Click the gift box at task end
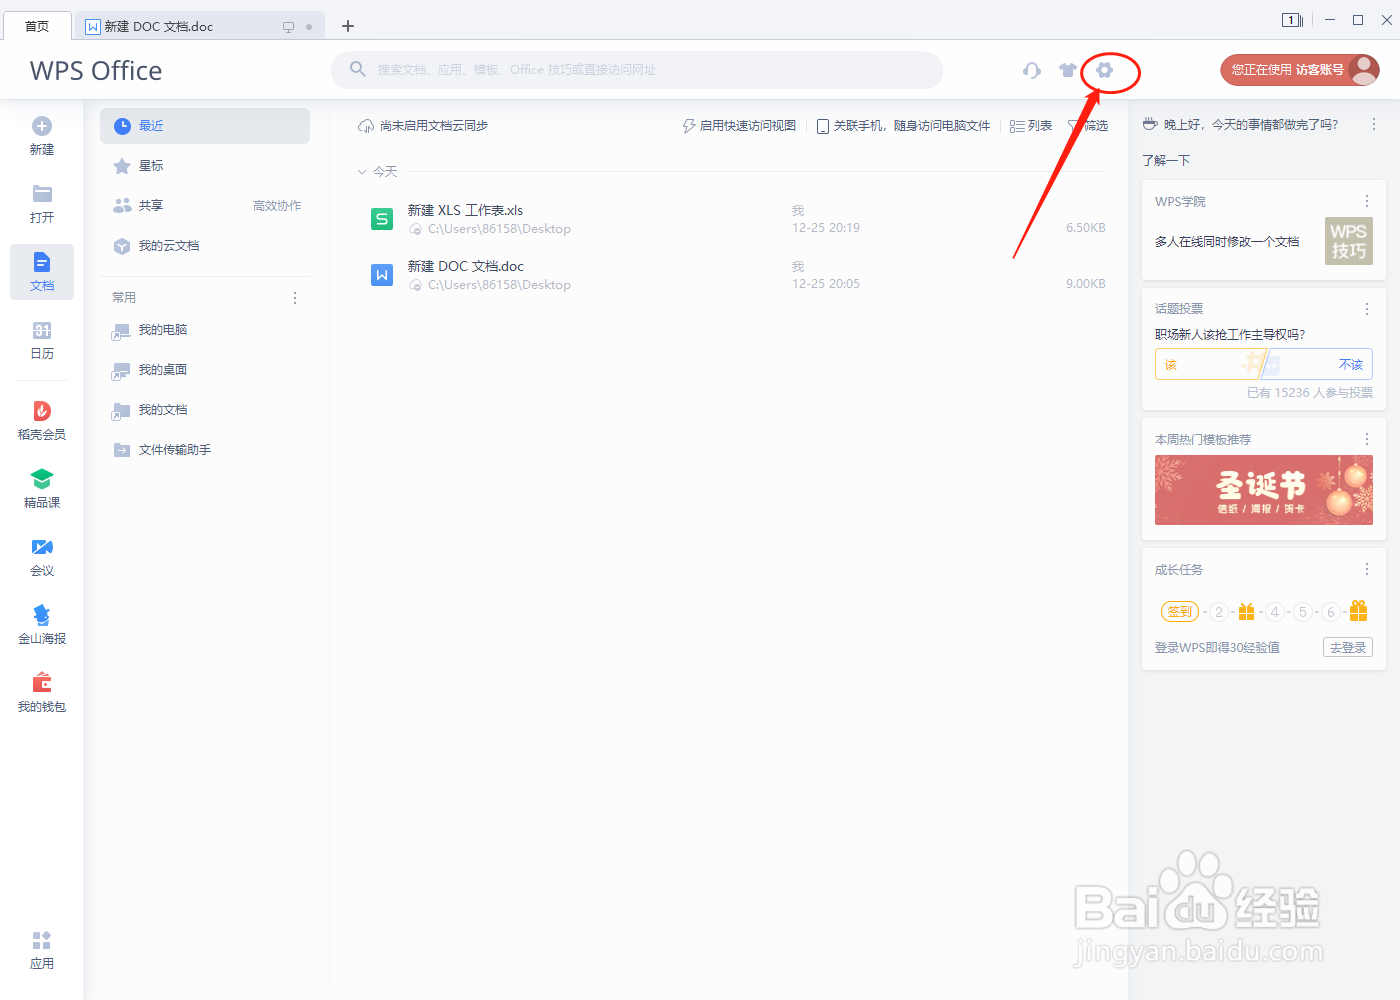The image size is (1400, 1000). click(1358, 610)
